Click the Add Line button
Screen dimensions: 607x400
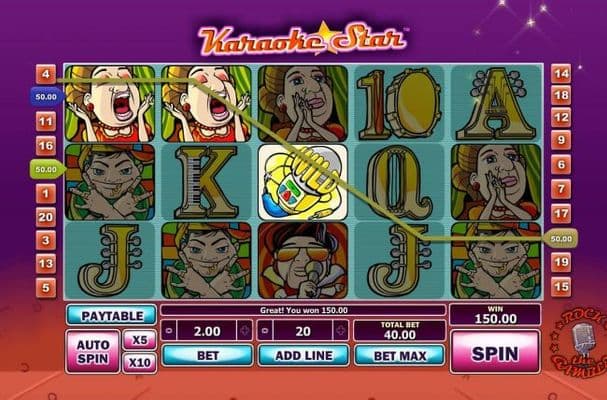304,355
